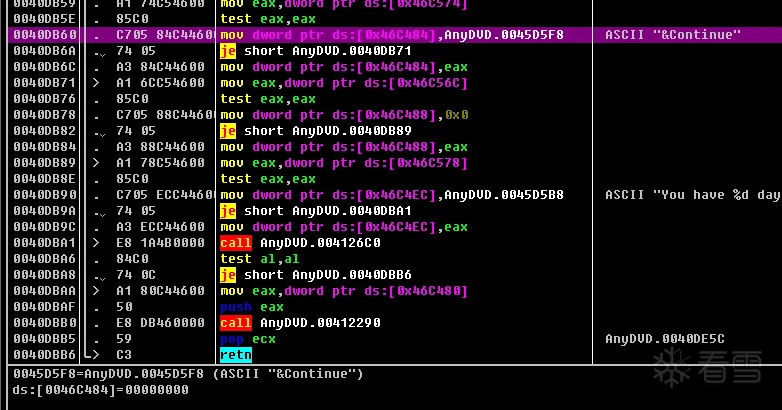
Task: Click address 0040DBAF in address column
Action: click(45, 306)
